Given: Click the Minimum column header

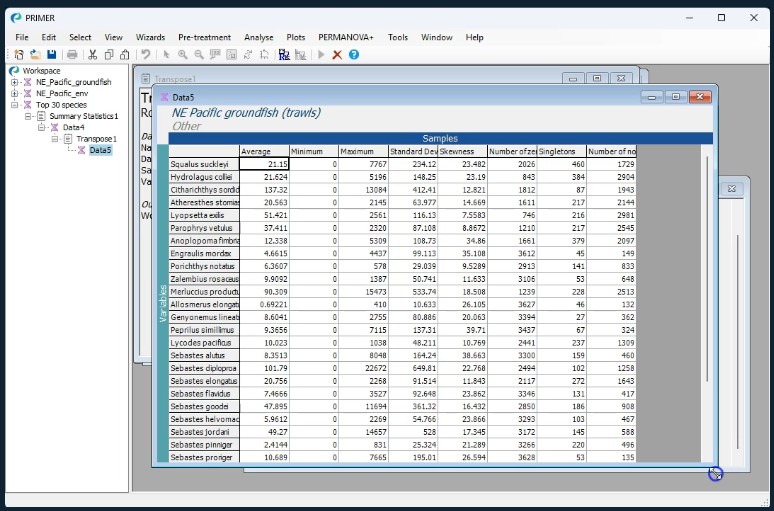Looking at the screenshot, I should click(314, 152).
